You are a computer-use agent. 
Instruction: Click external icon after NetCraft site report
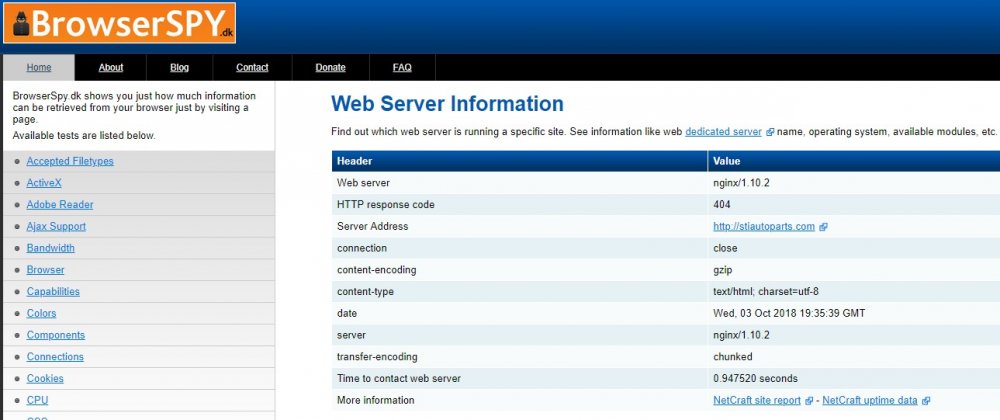coord(808,401)
